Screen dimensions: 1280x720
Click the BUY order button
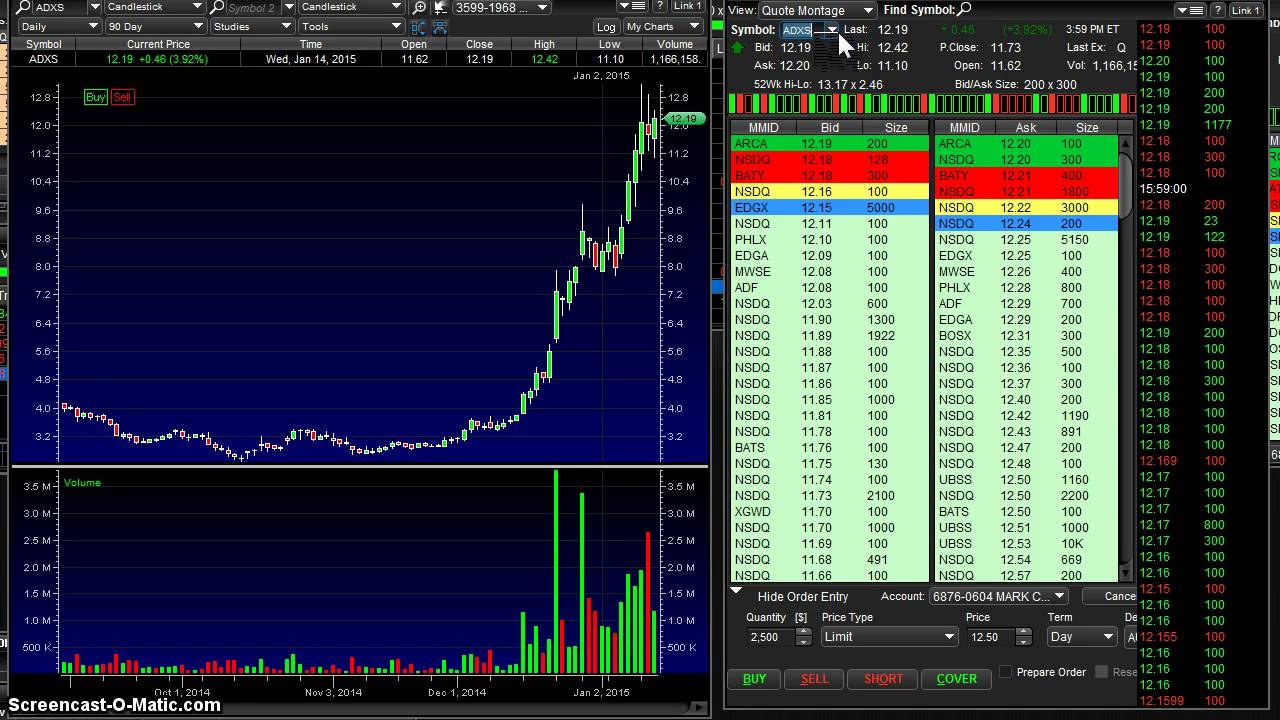pyautogui.click(x=755, y=679)
